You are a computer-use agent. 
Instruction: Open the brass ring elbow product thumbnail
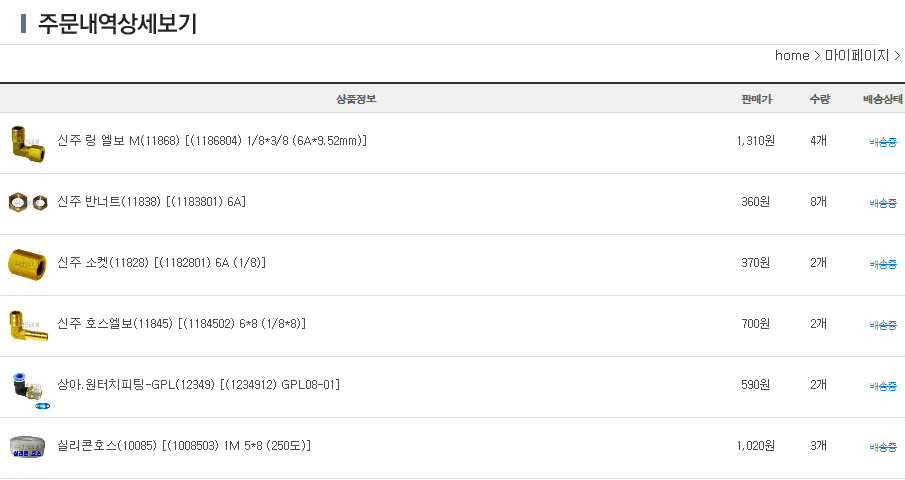point(28,144)
